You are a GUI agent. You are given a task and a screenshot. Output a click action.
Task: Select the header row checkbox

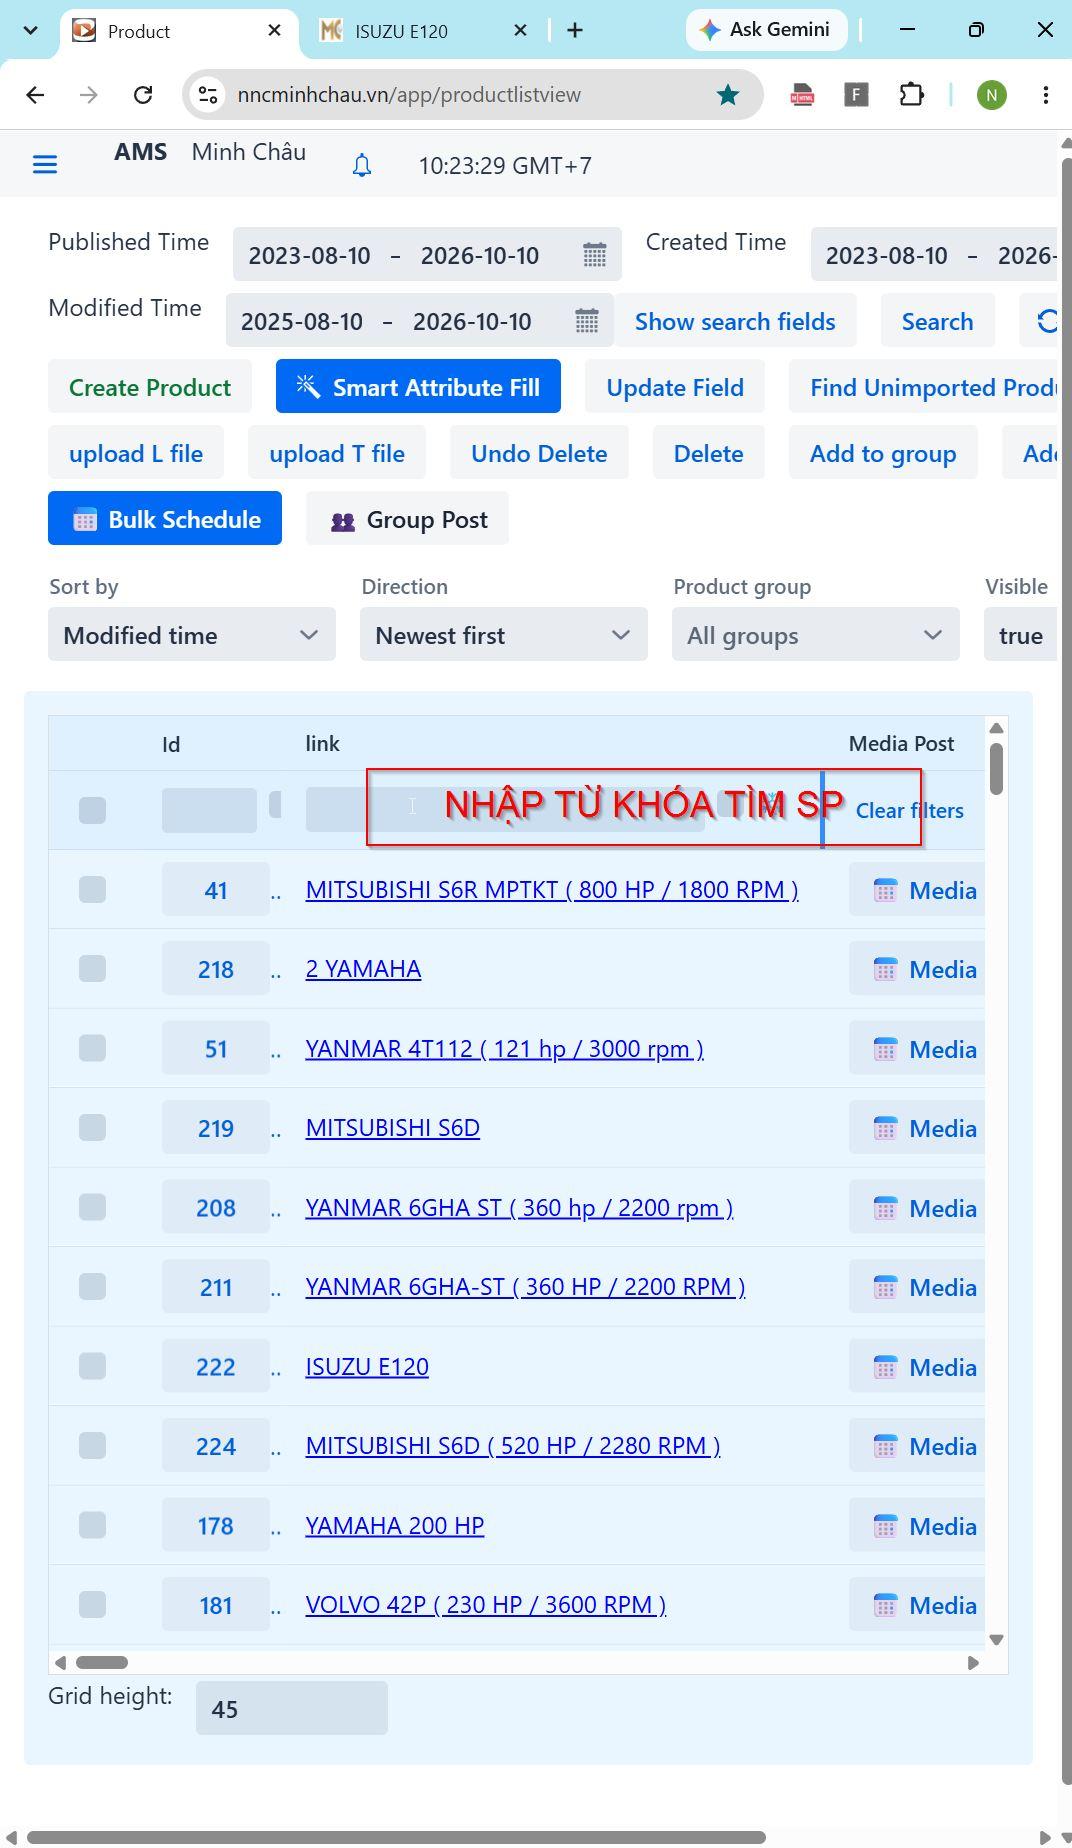point(92,810)
